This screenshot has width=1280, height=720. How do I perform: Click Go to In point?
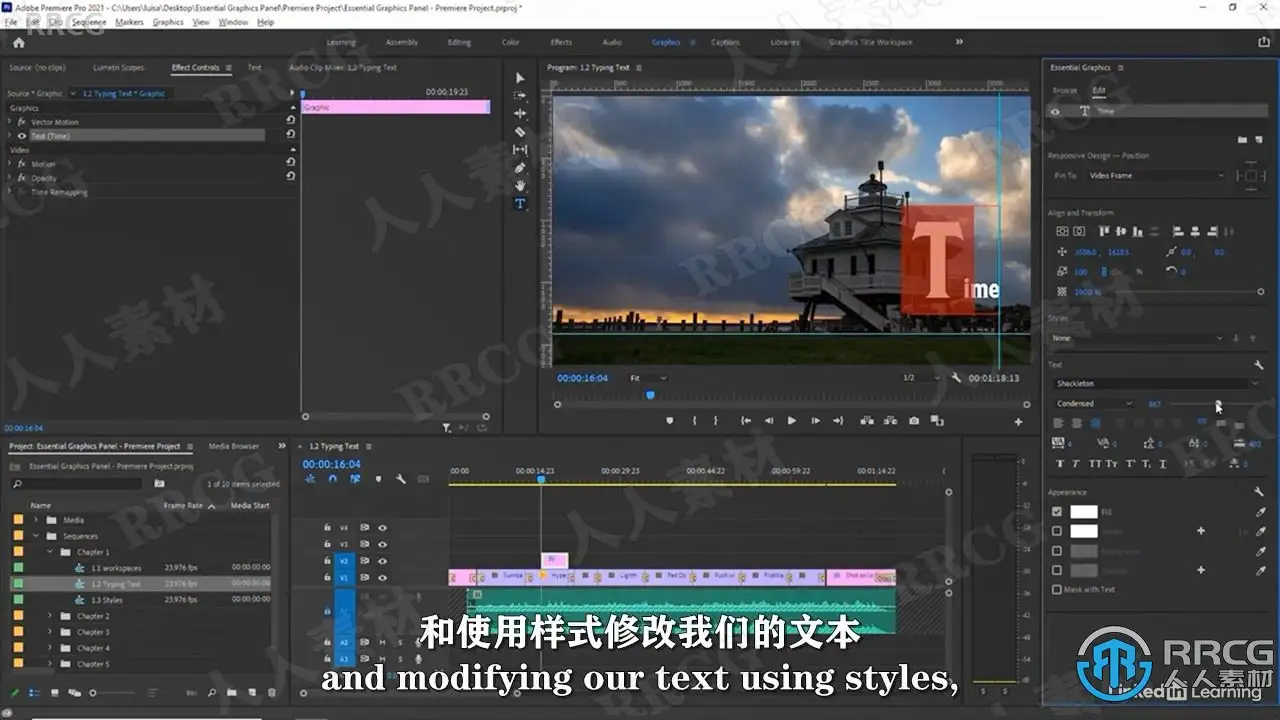click(x=745, y=421)
